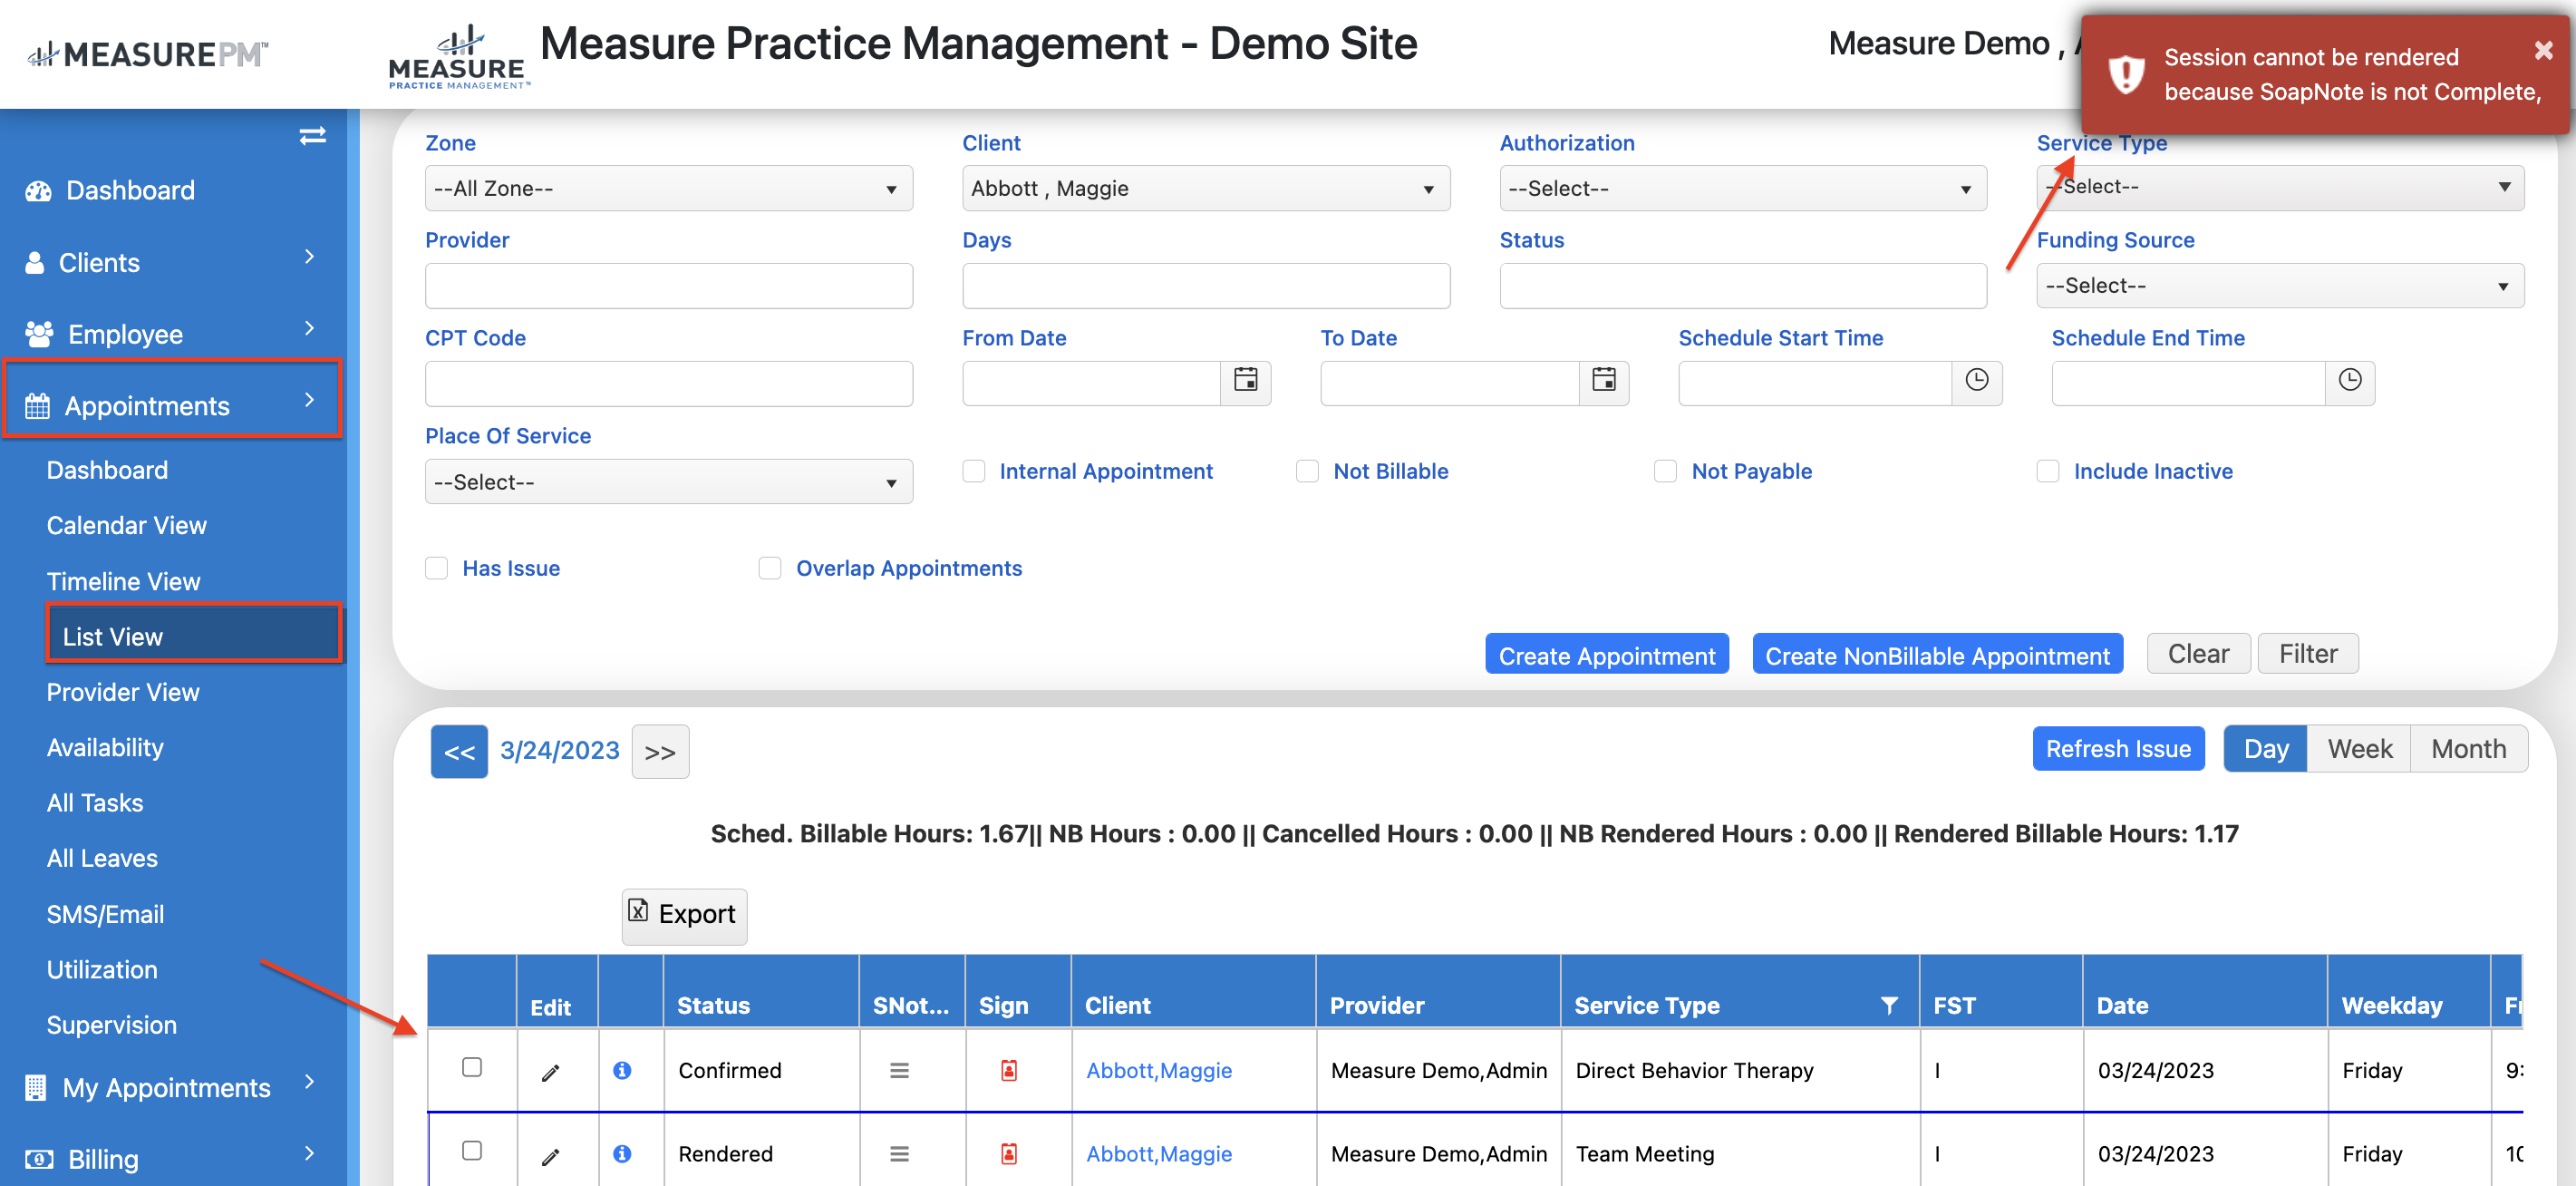The image size is (2576, 1186).
Task: Click the pencil edit icon for Confirmed appointment
Action: (x=550, y=1072)
